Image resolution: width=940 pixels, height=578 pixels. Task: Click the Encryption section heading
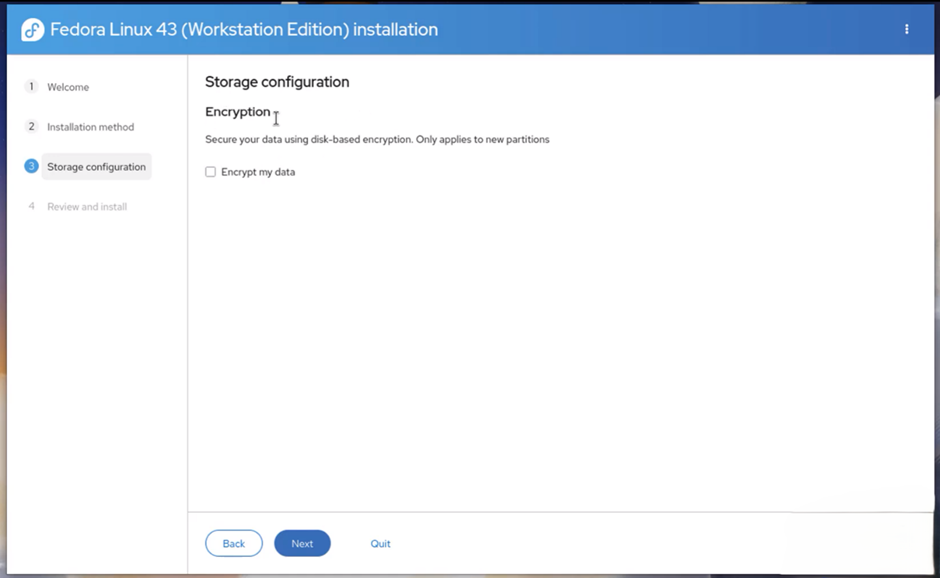pyautogui.click(x=238, y=112)
